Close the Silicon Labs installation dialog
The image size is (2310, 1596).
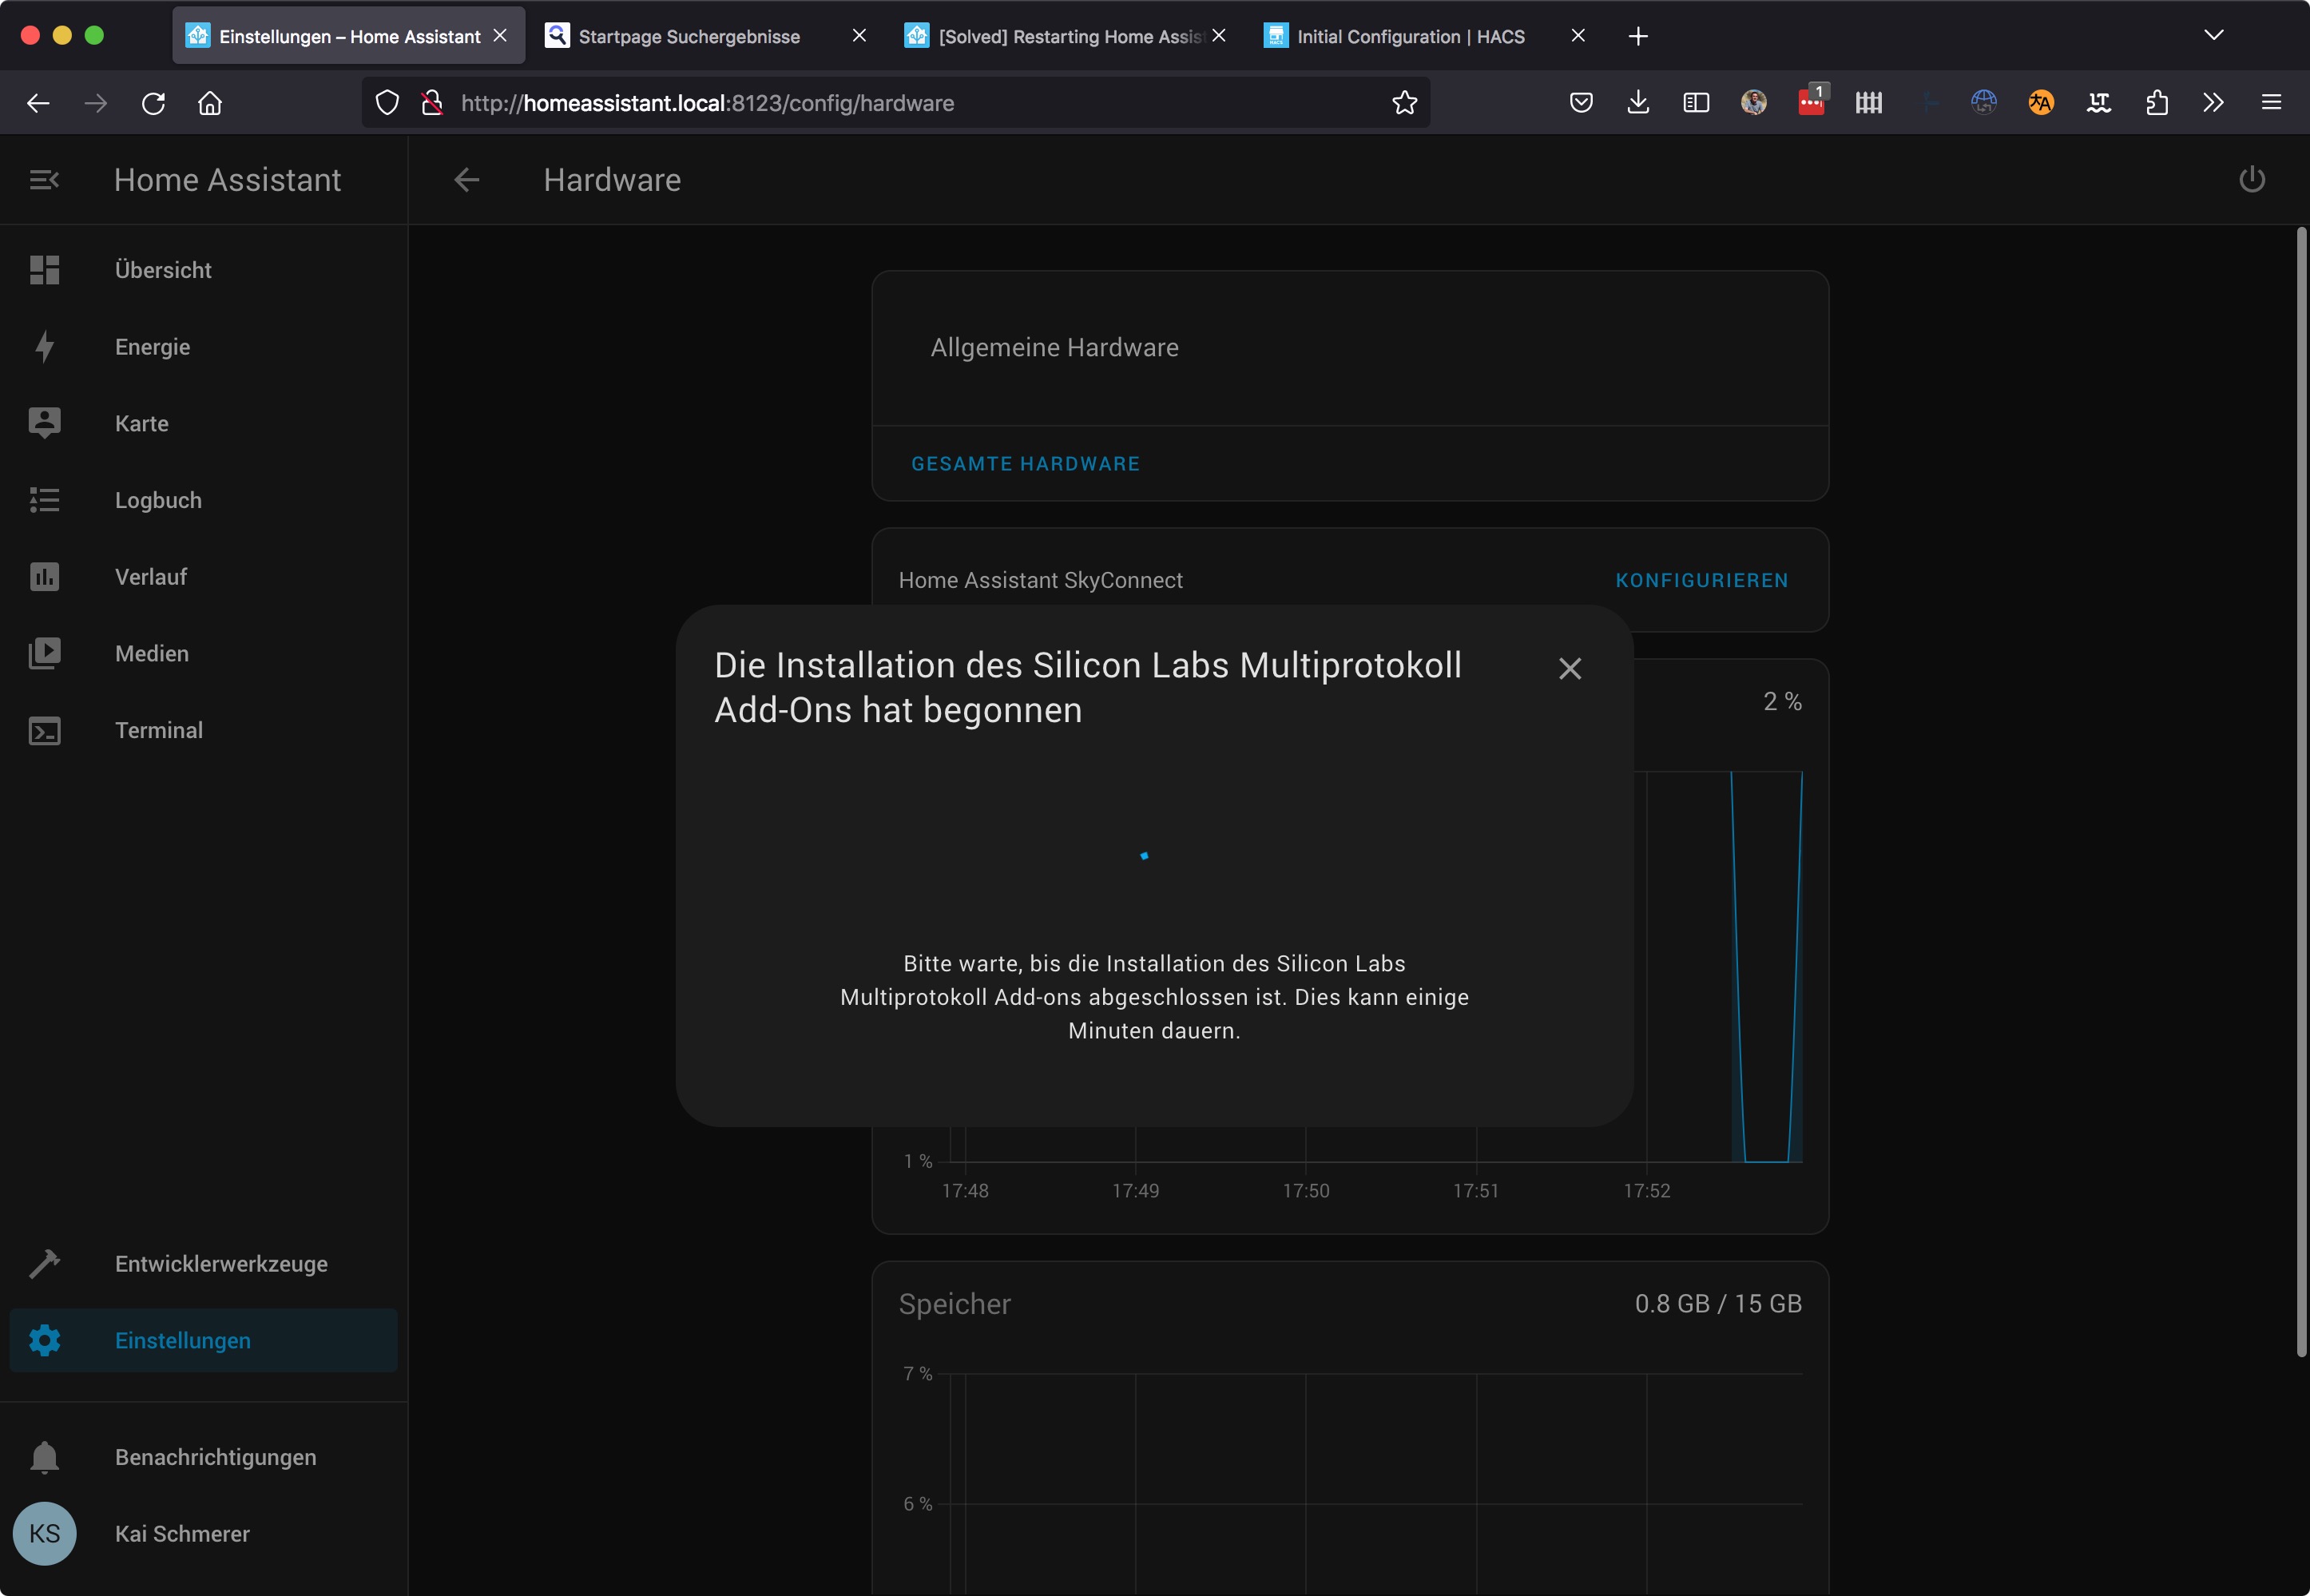1569,669
